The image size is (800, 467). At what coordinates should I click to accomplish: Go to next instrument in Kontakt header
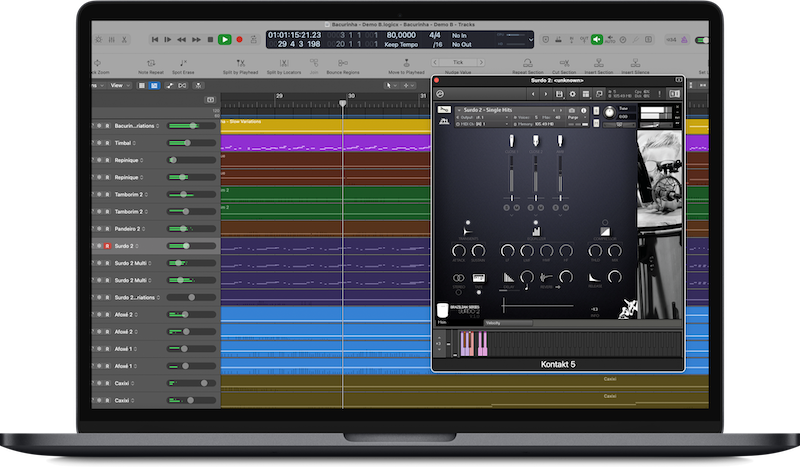545,94
